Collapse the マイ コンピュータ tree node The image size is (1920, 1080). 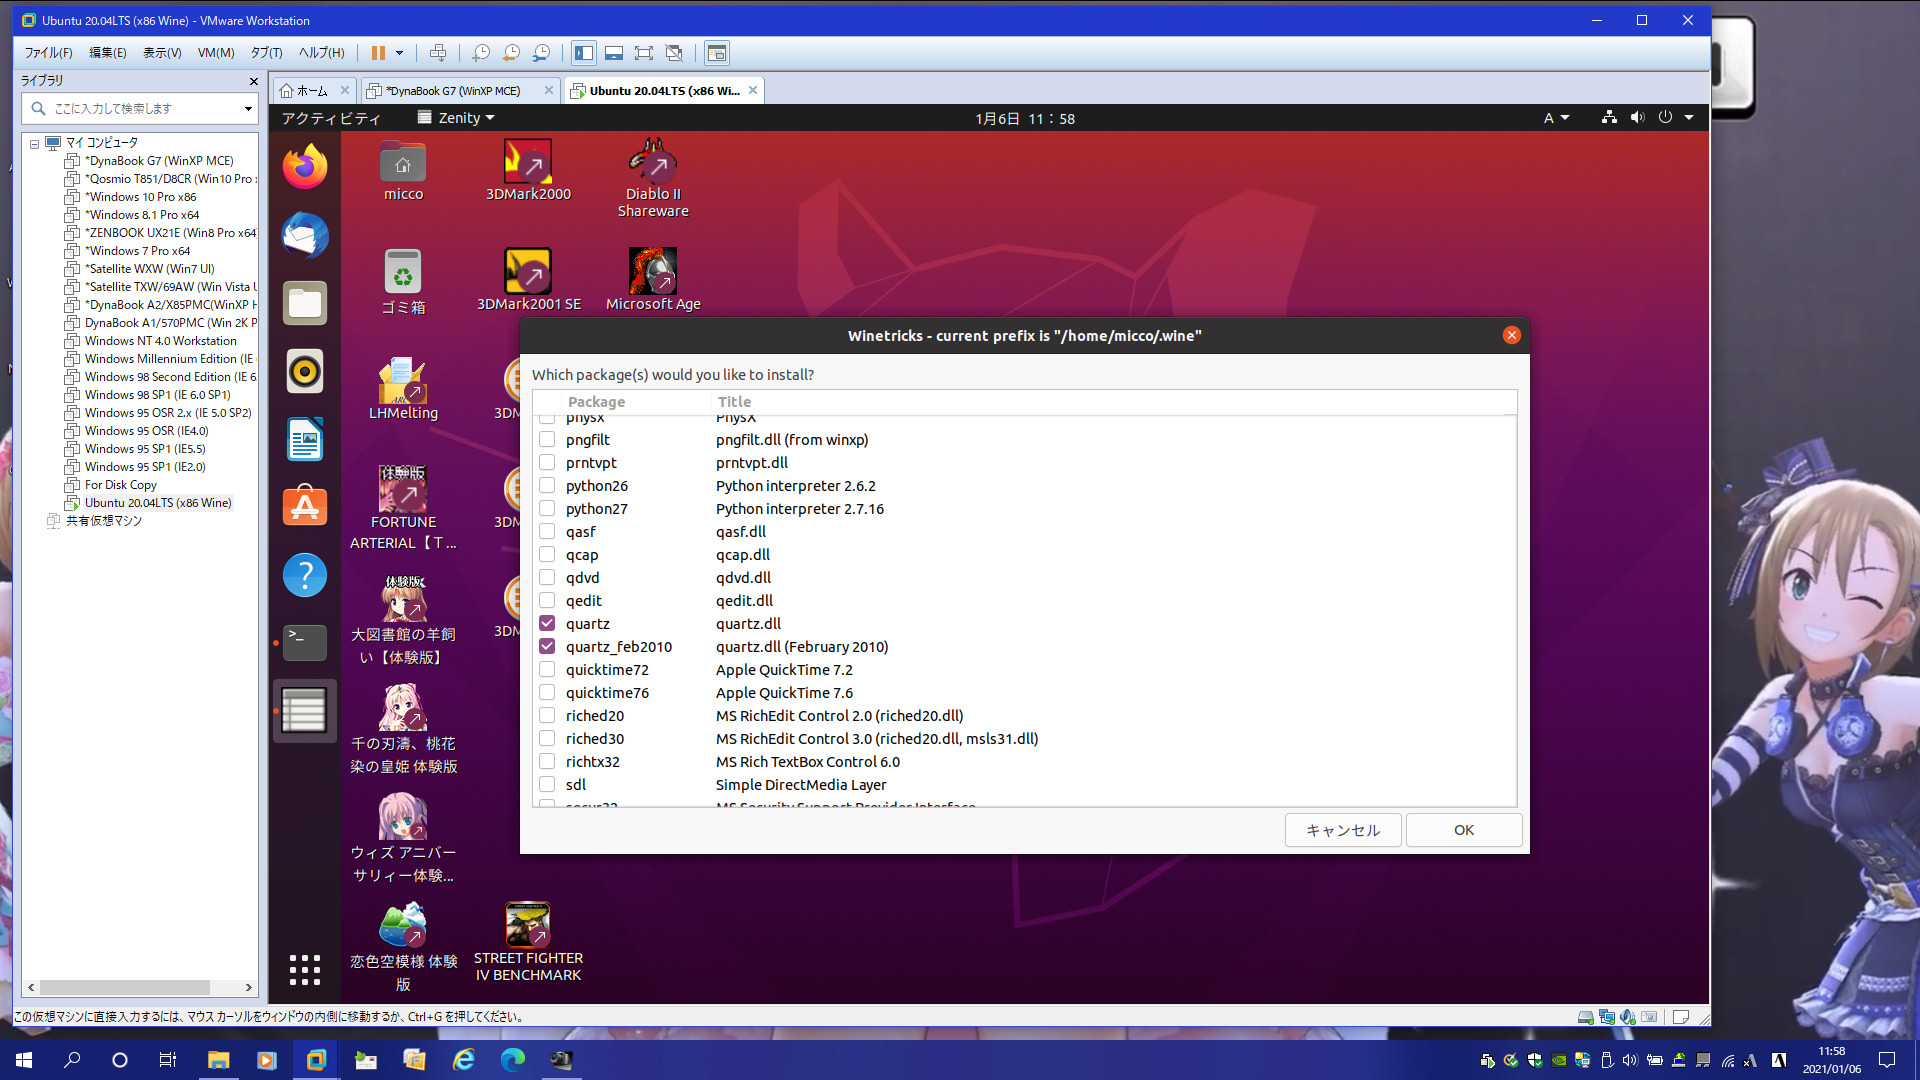[x=34, y=143]
